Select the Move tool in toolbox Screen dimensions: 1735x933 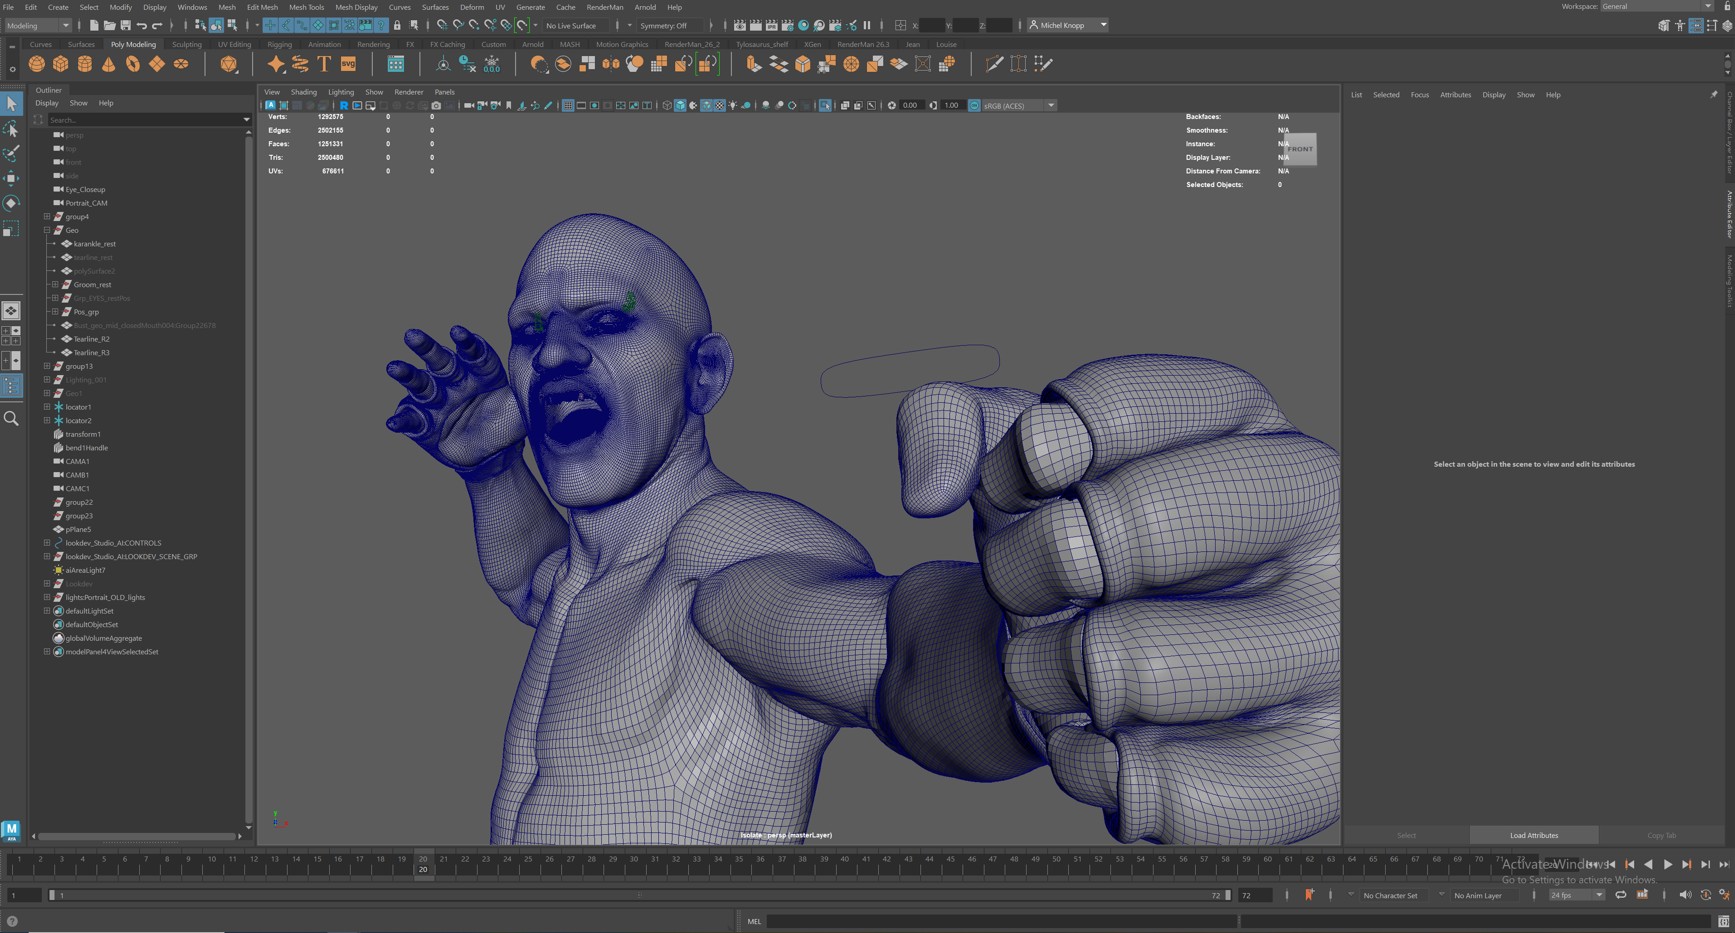[x=11, y=178]
